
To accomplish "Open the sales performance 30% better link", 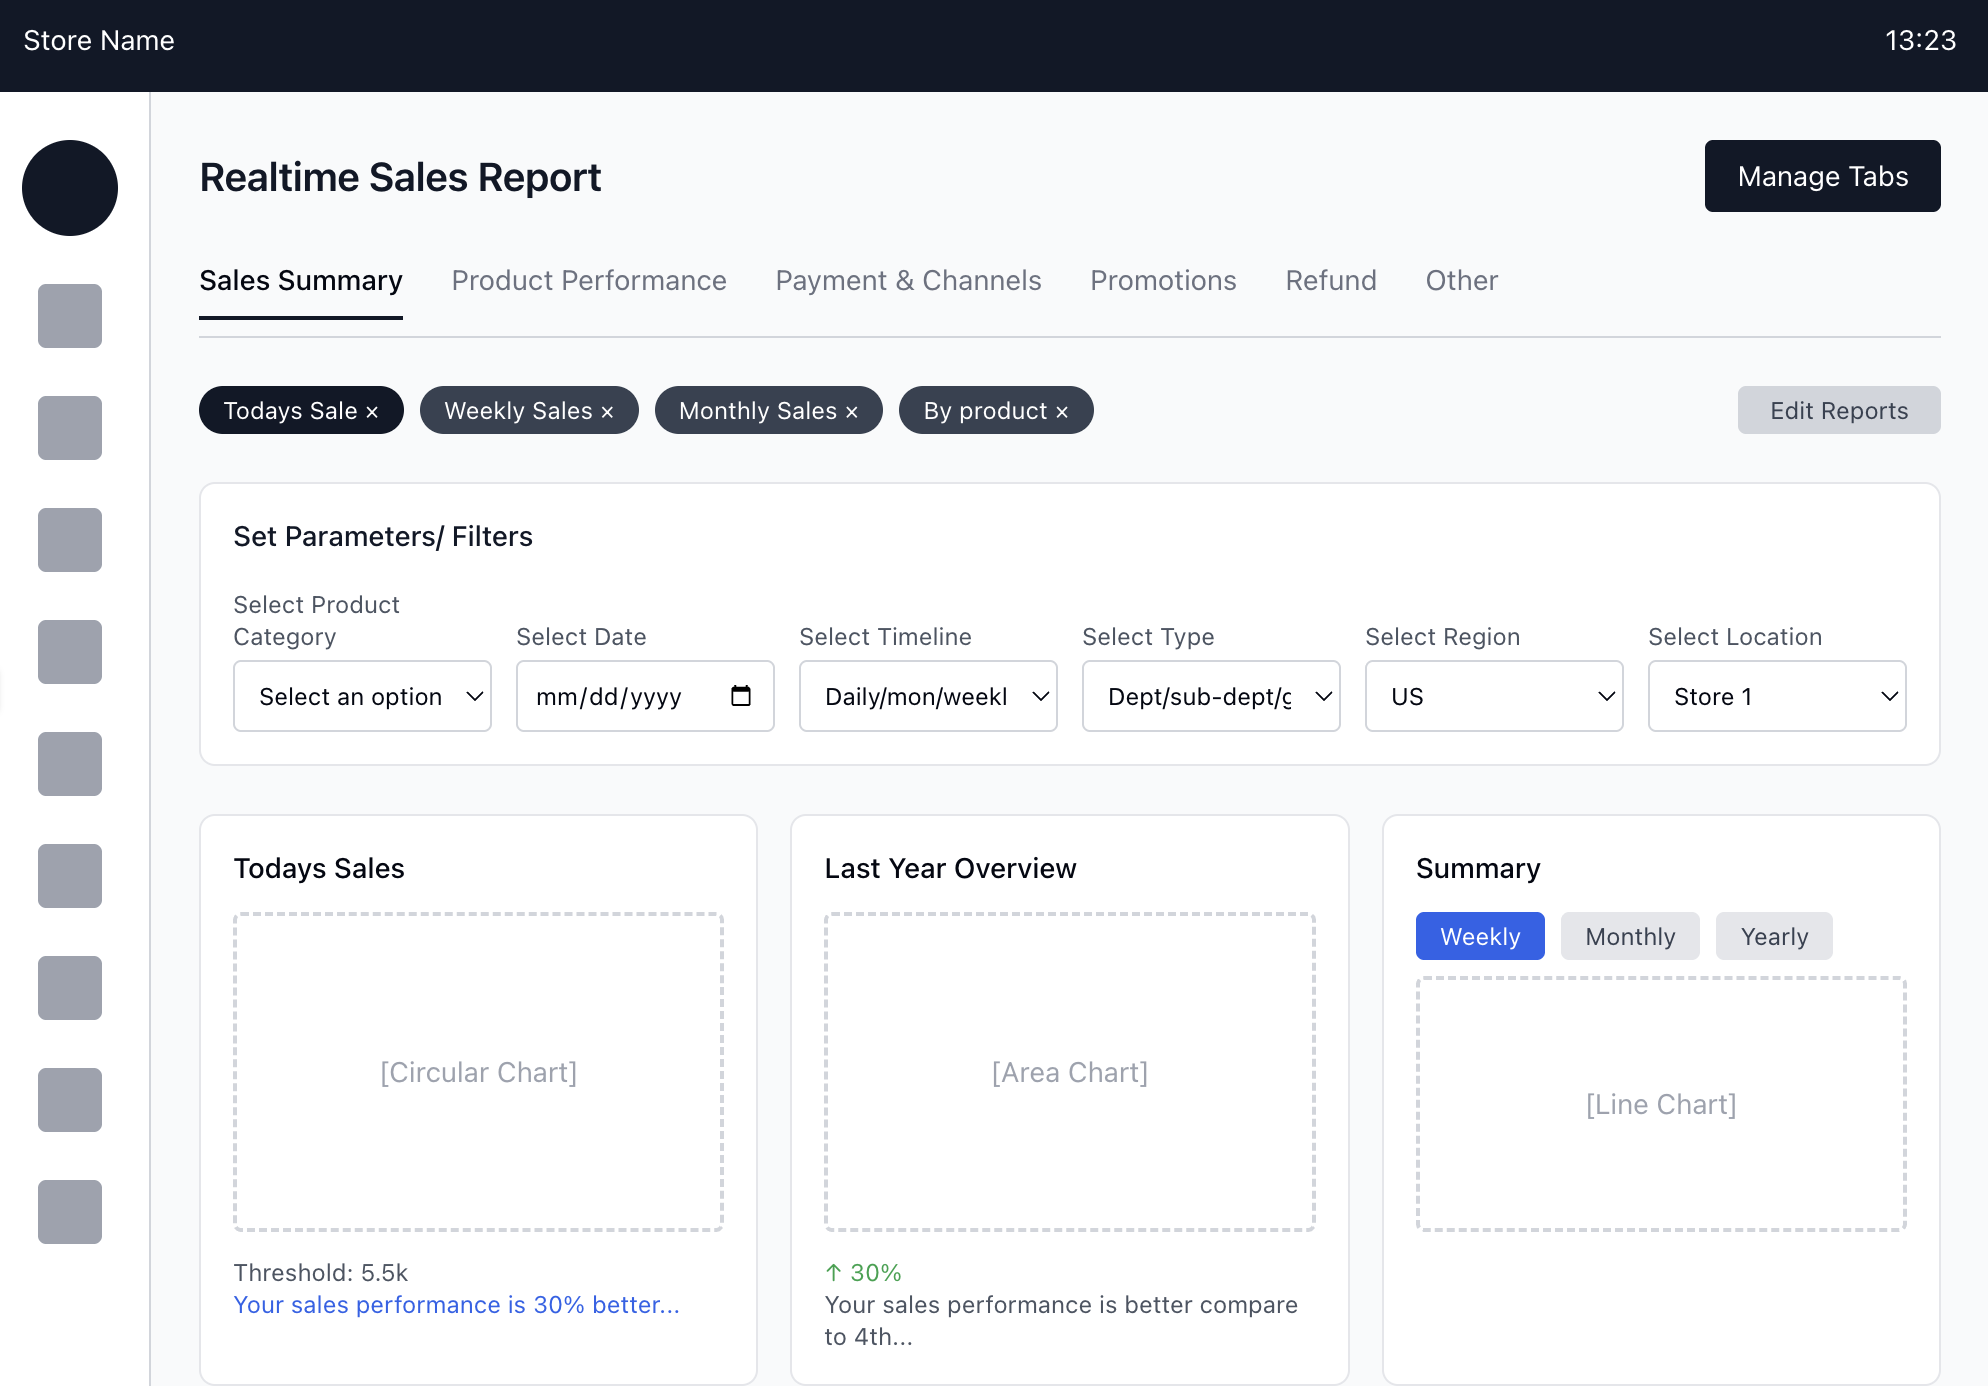I will coord(456,1305).
